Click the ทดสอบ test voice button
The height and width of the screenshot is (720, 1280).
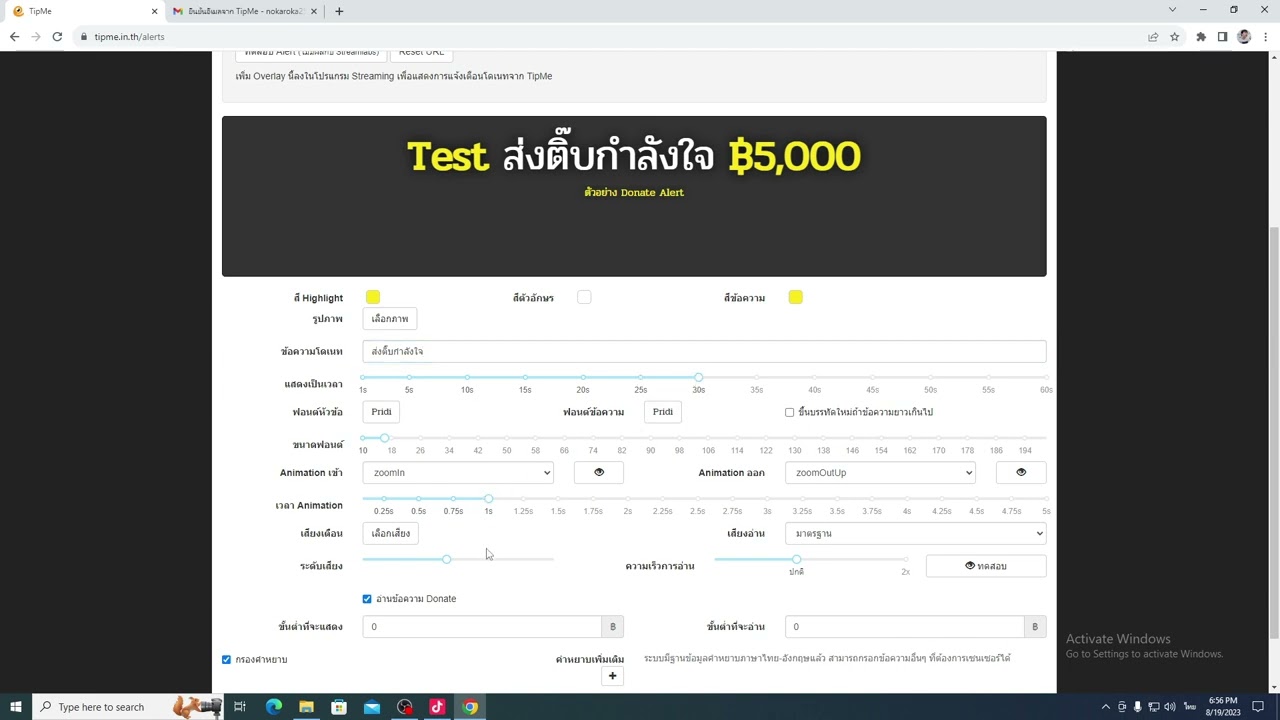pos(986,566)
